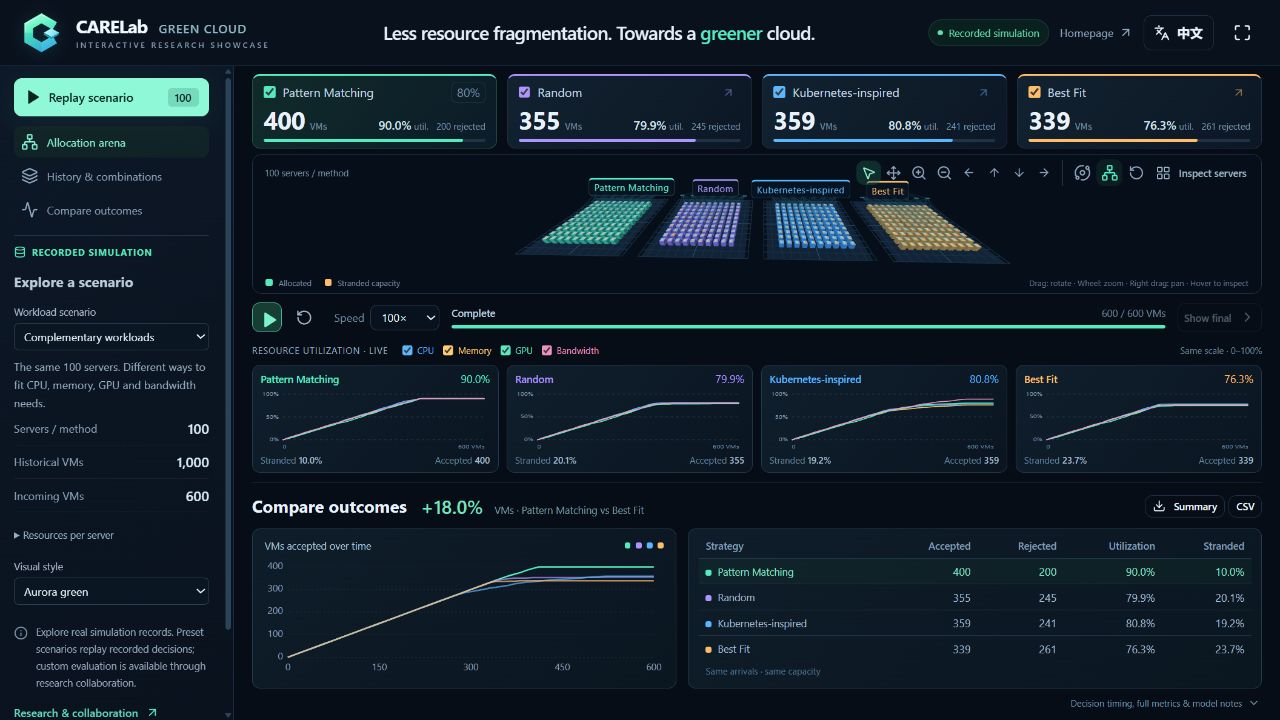This screenshot has height=720, width=1280.
Task: Click the right arrow view control
Action: pyautogui.click(x=1044, y=173)
